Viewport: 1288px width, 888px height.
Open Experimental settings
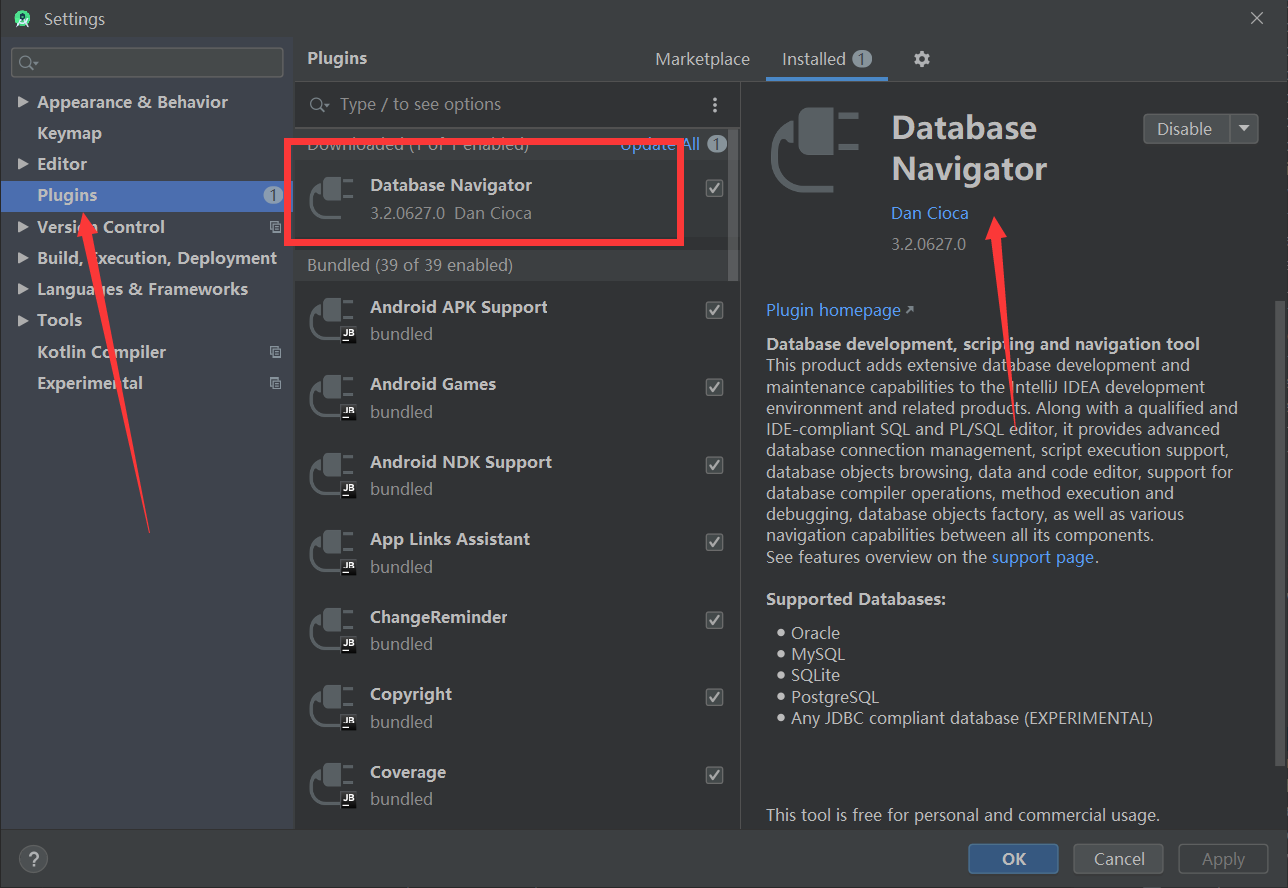[x=90, y=383]
